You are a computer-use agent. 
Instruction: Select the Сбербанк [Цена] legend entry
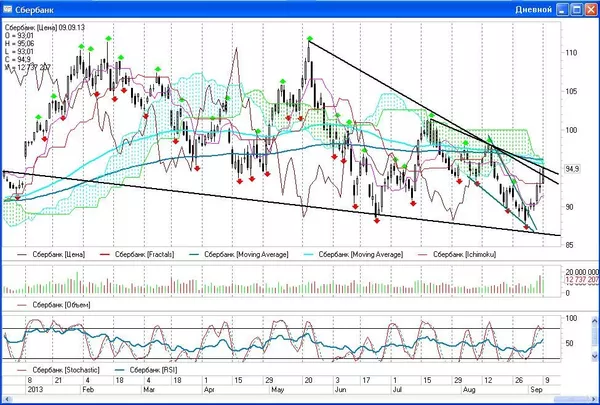(51, 254)
